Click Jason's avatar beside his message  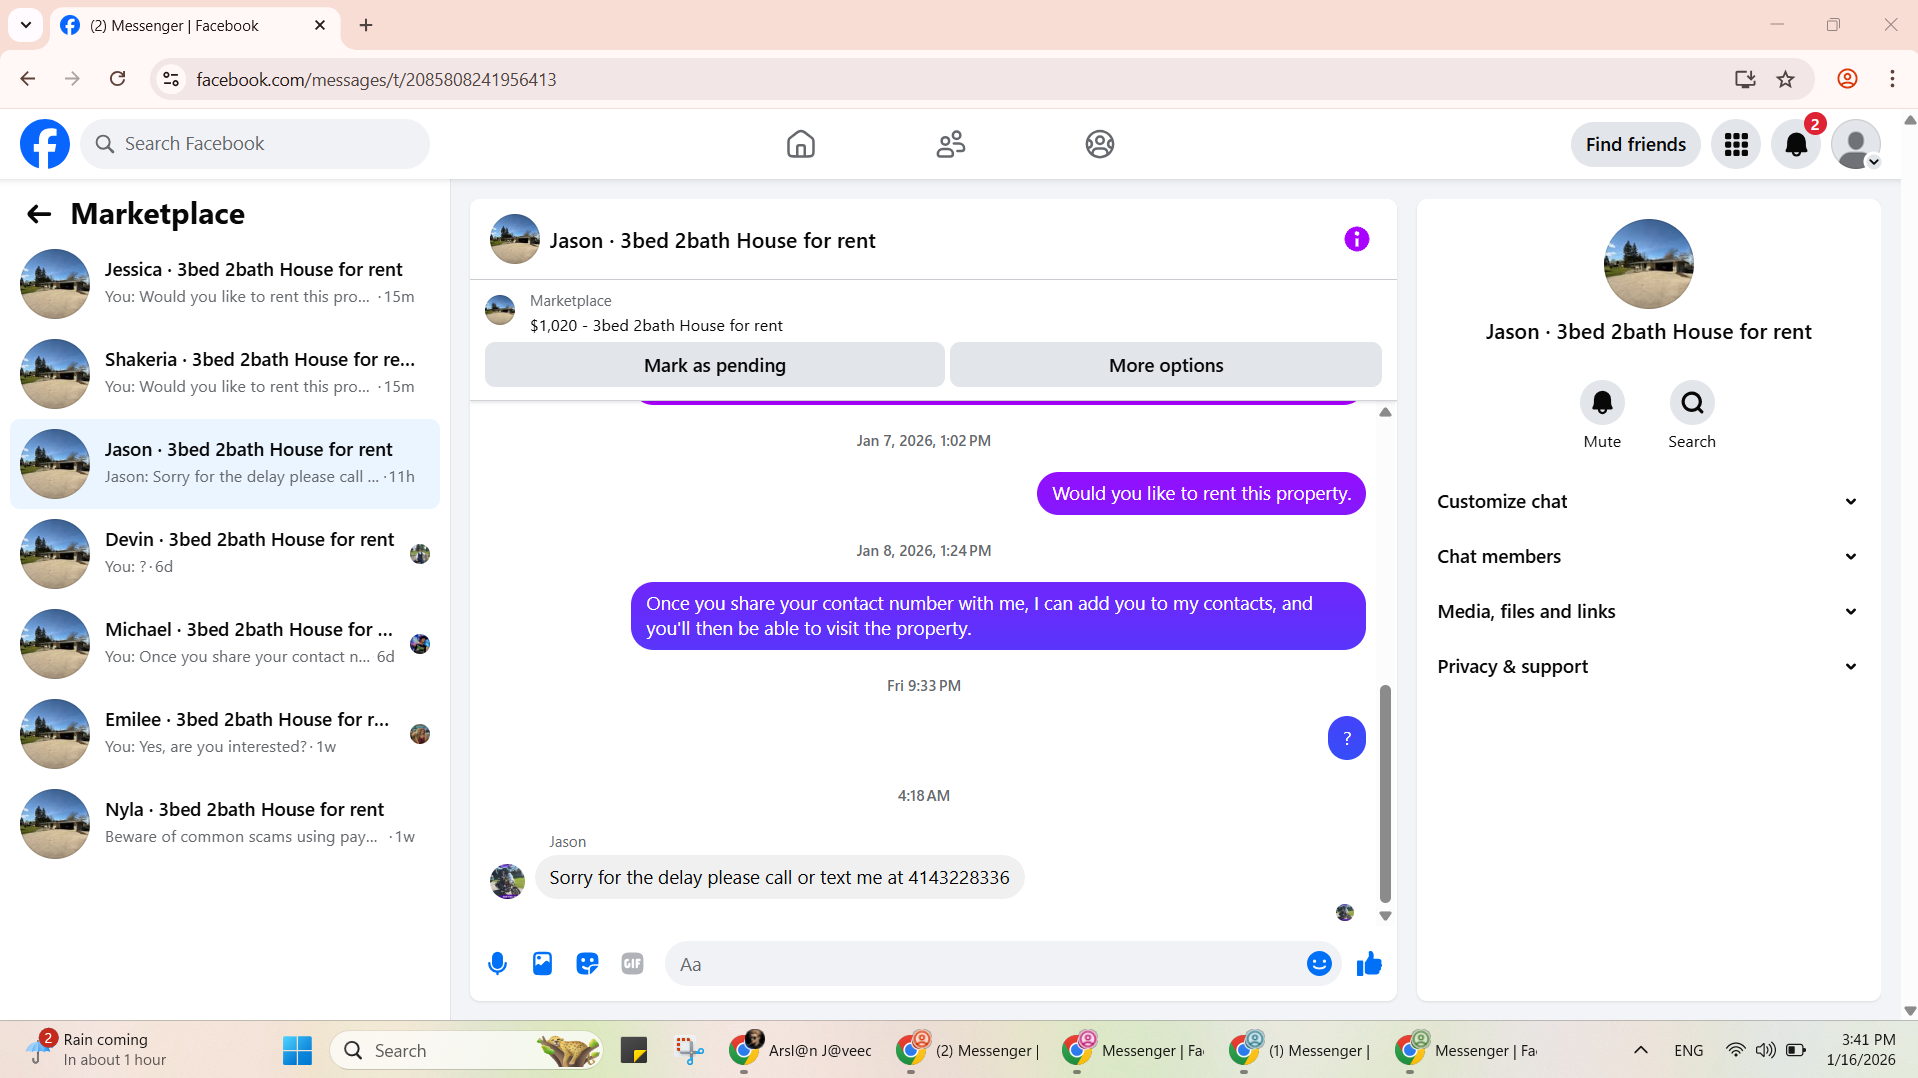[507, 881]
